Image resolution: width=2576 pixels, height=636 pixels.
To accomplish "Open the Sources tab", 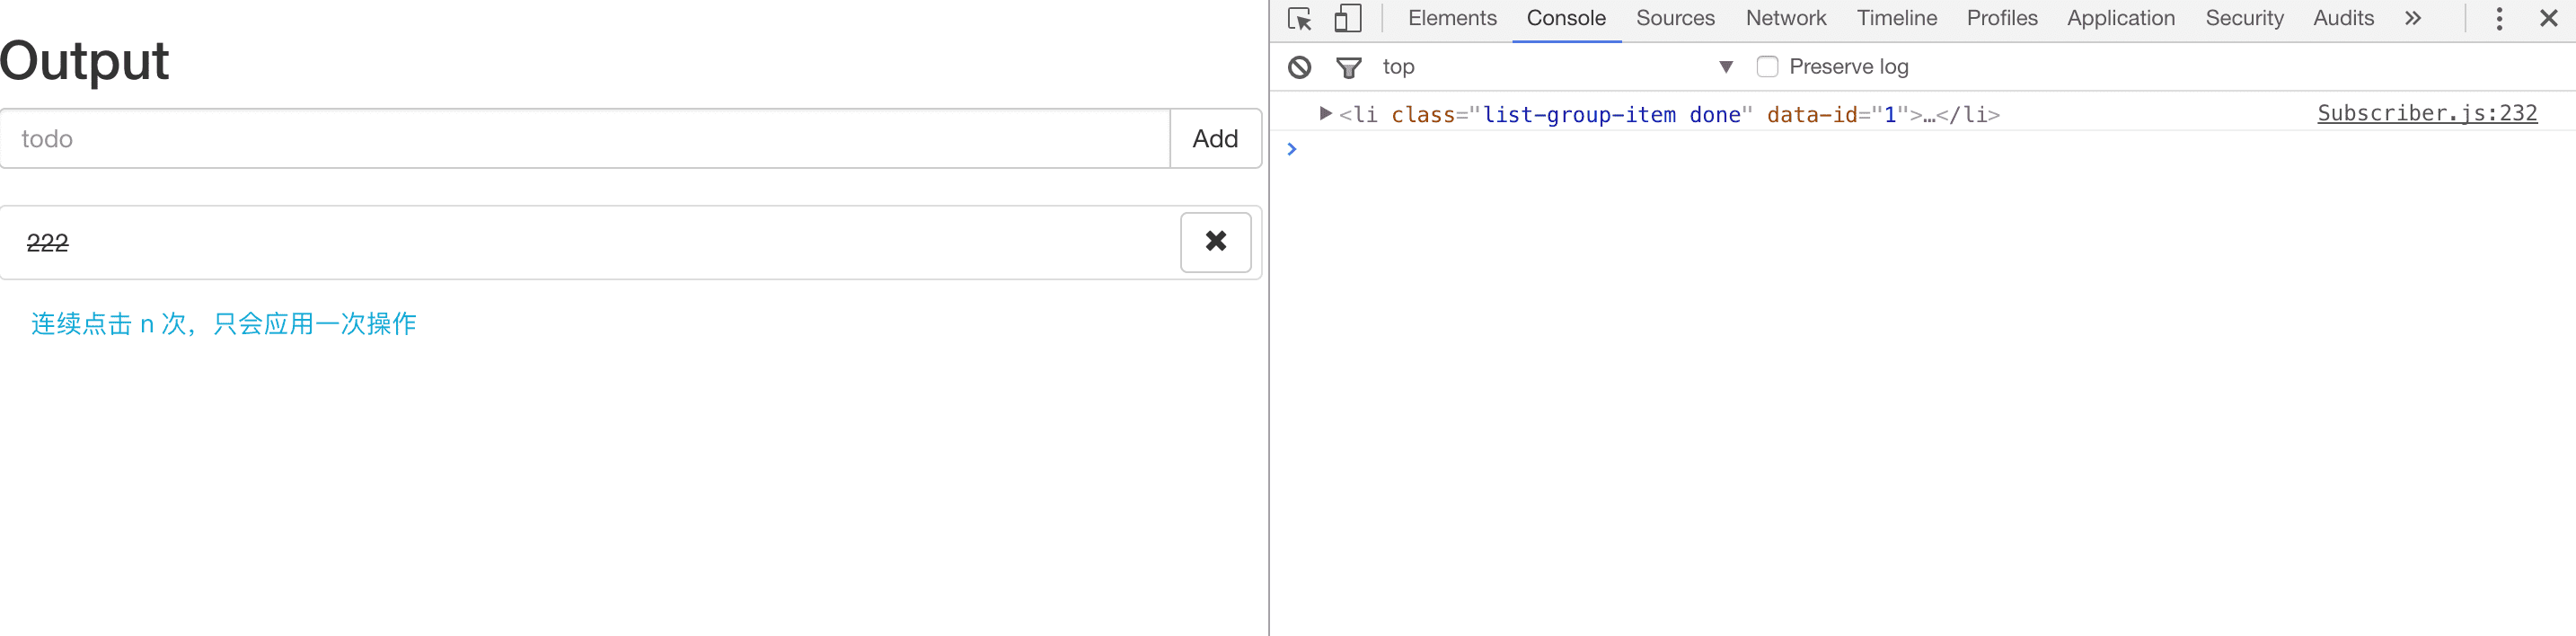I will 1674,19.
